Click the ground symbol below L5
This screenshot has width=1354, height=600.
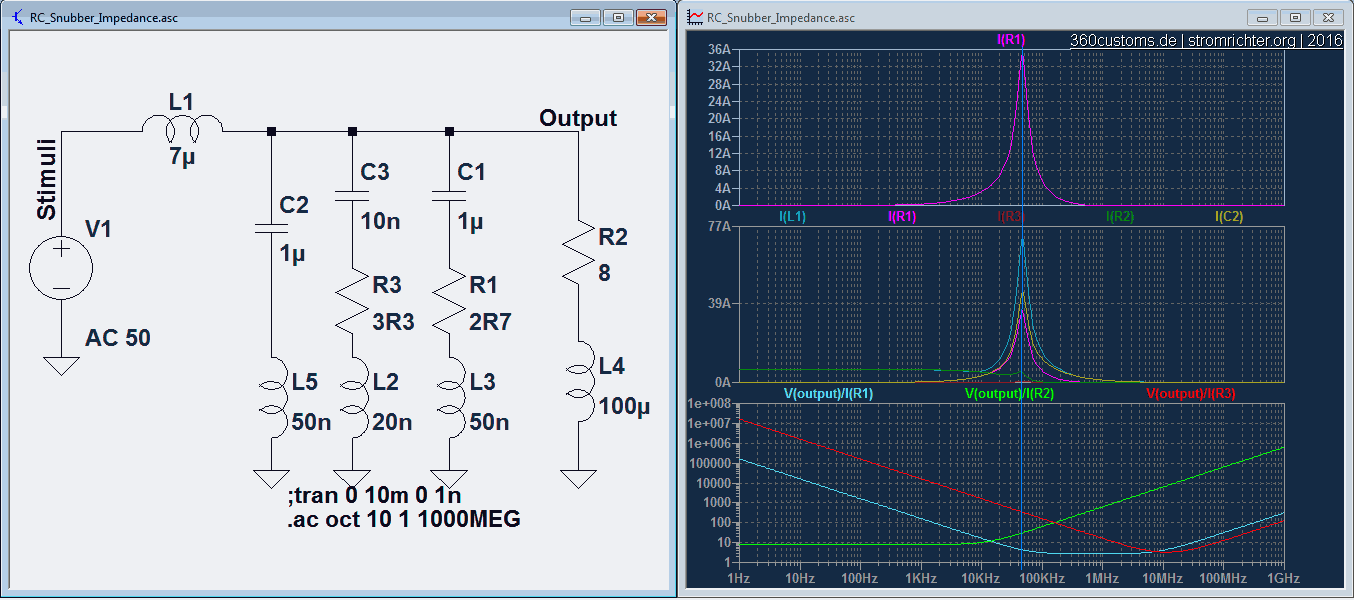click(271, 478)
